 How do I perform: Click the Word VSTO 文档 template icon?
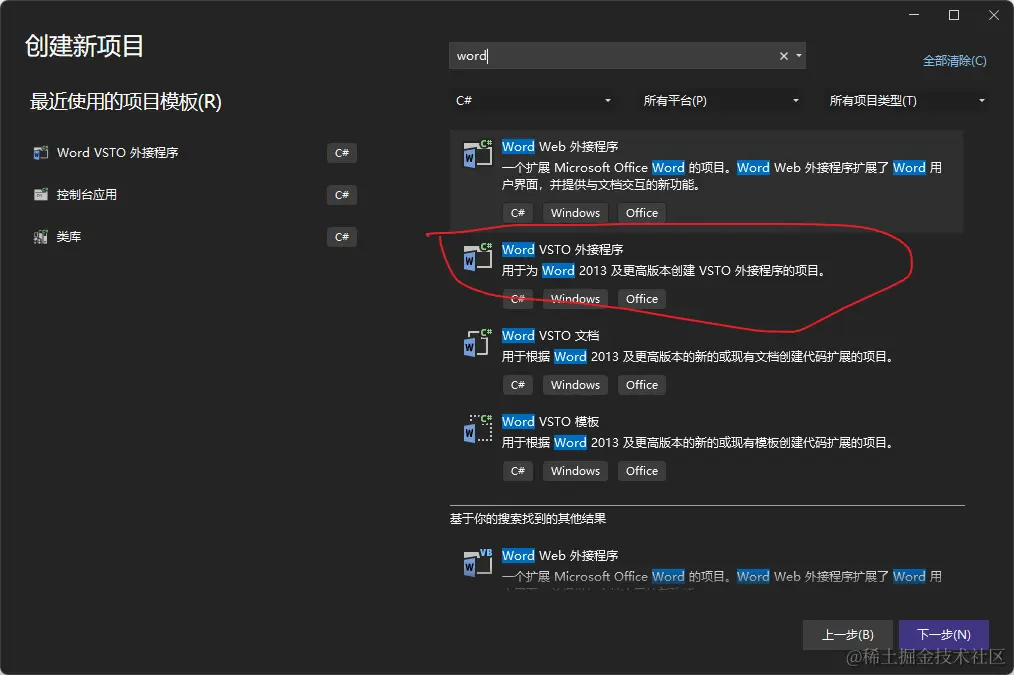point(478,343)
